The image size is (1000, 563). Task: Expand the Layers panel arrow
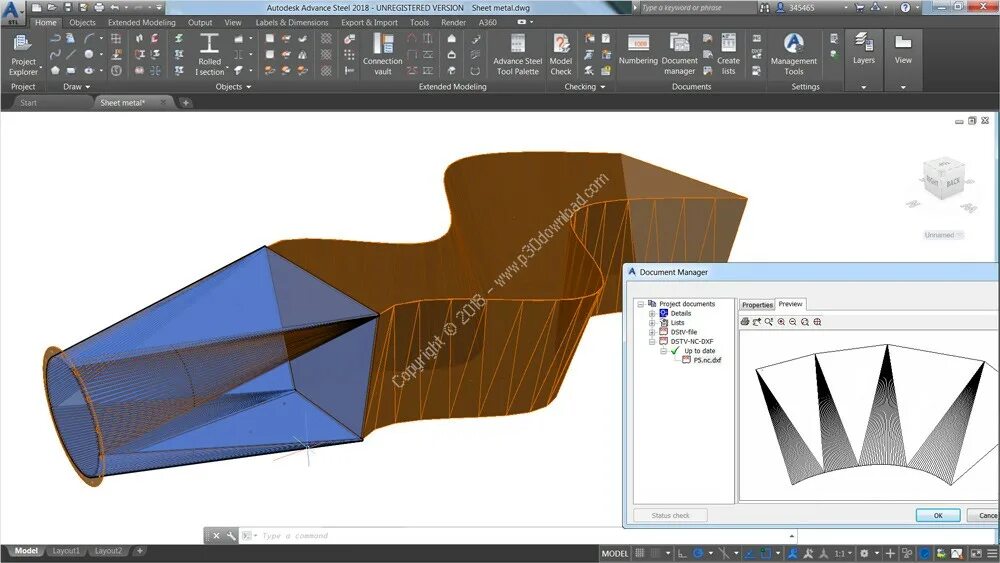(864, 87)
